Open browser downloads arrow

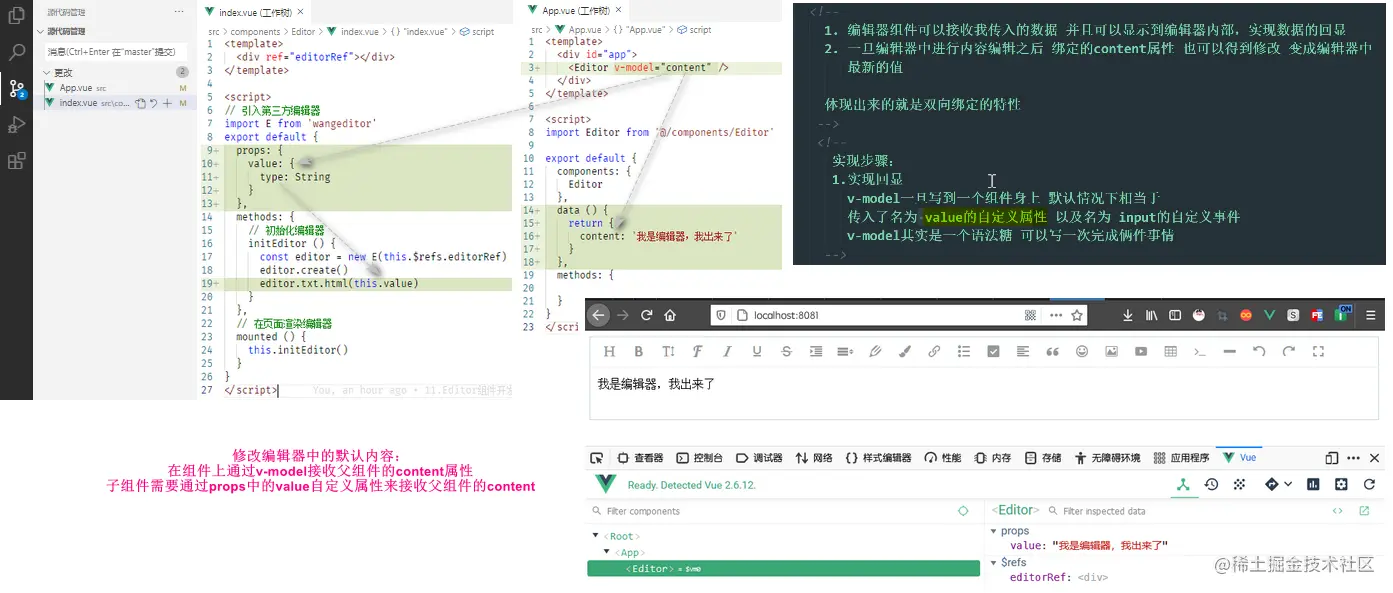tap(1128, 315)
